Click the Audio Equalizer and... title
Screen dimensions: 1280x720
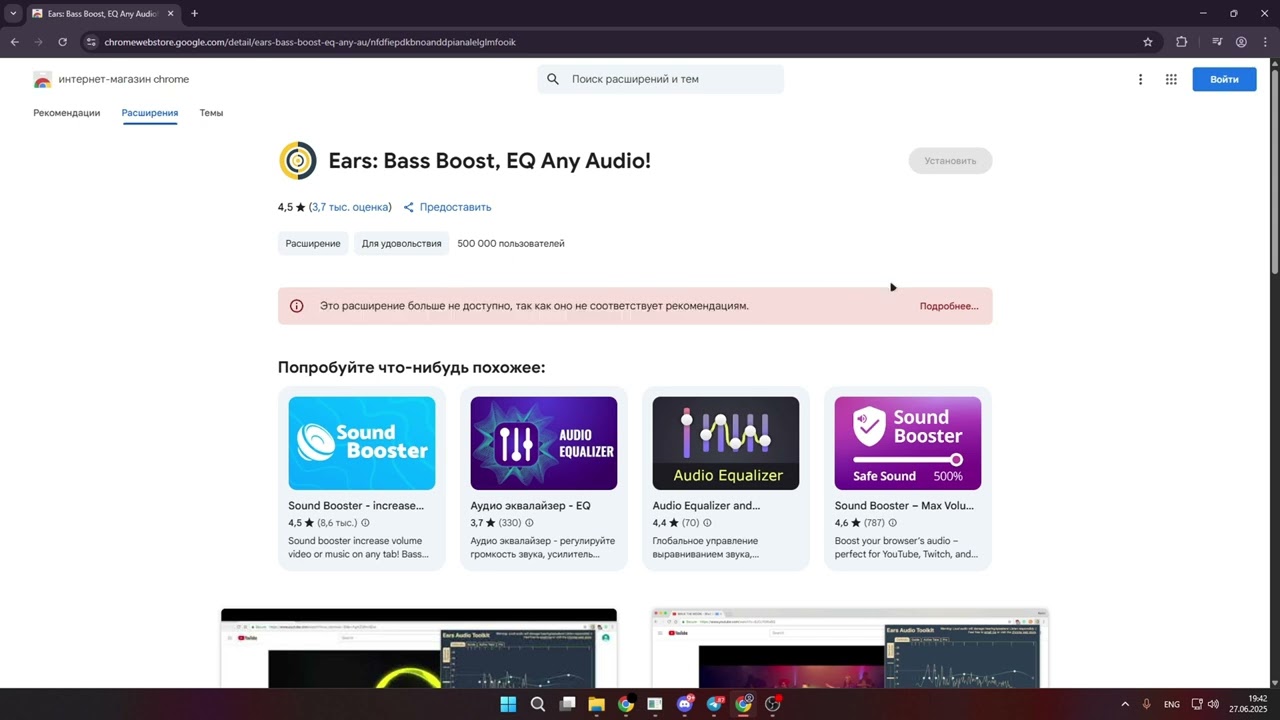tap(706, 506)
